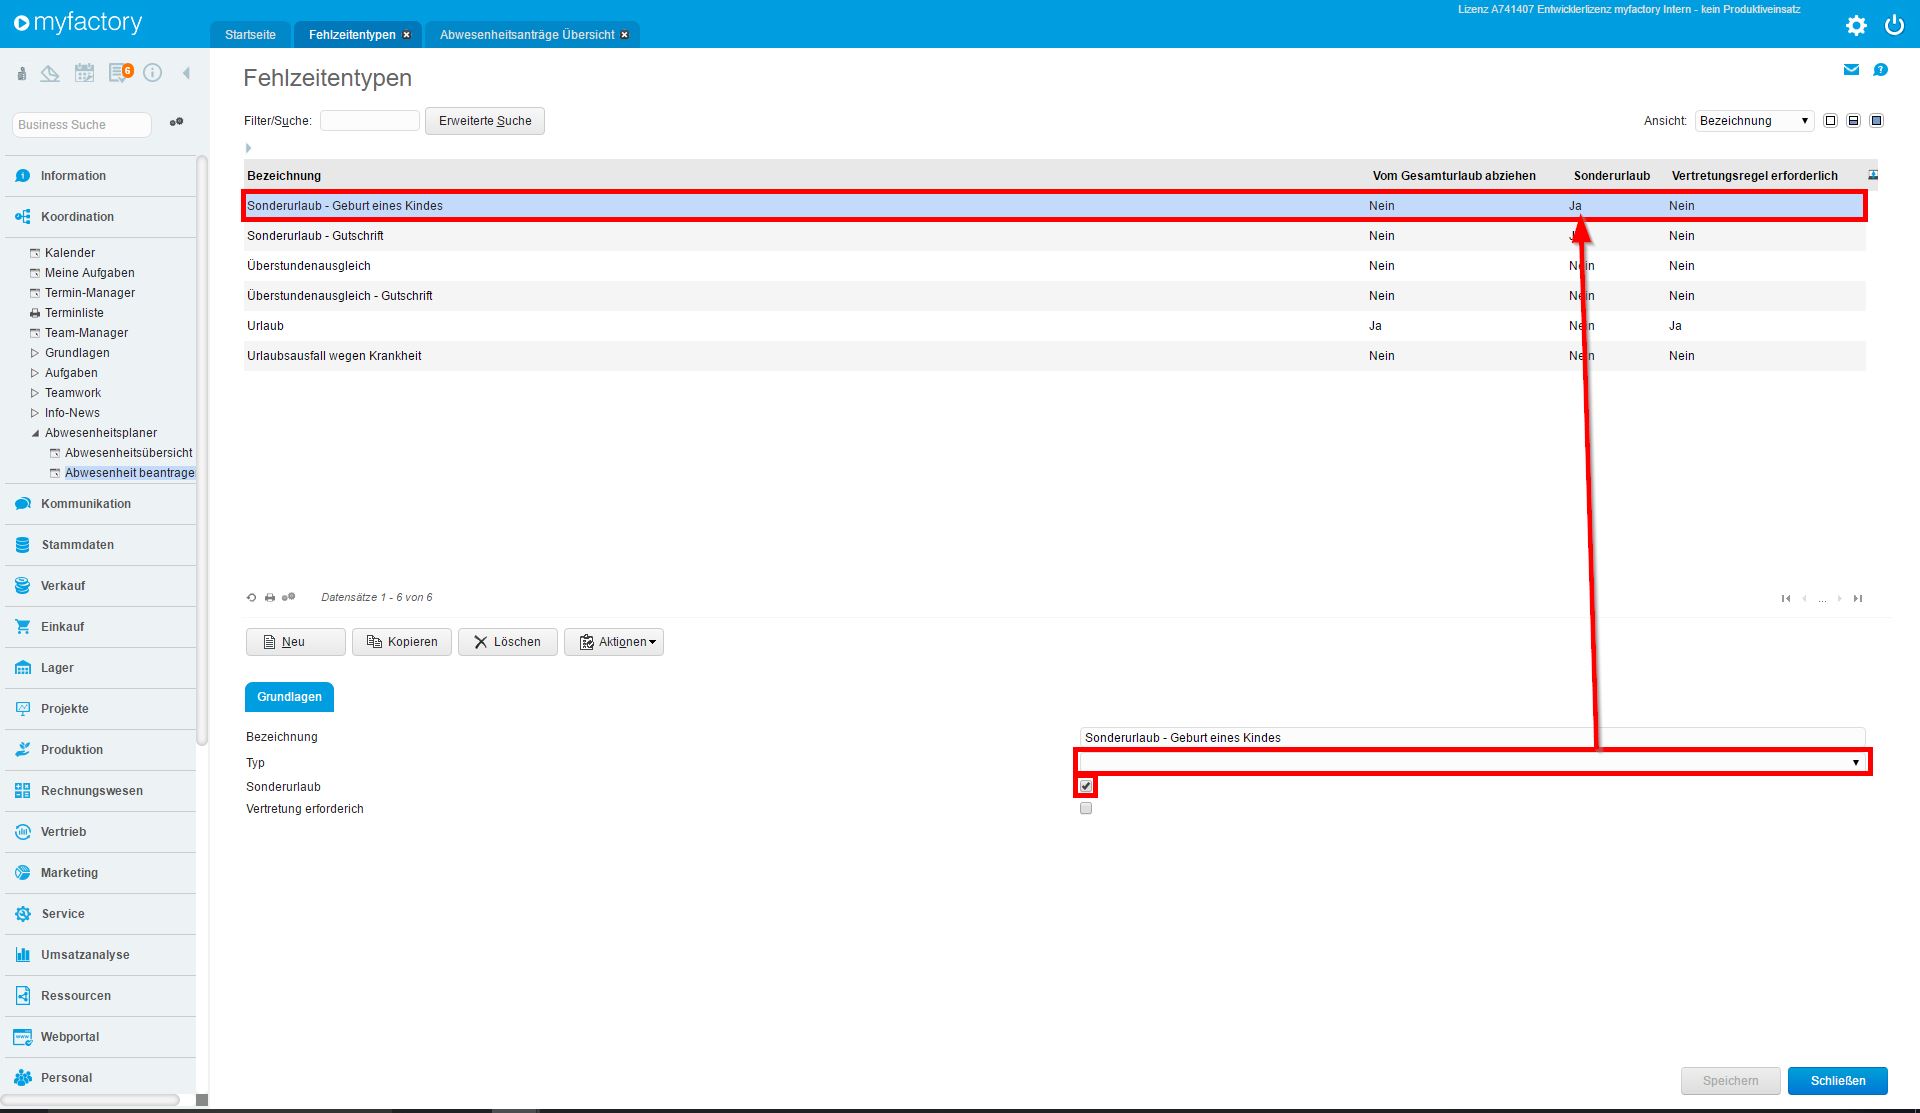1920x1113 pixels.
Task: Expand the Grundlagen tree node
Action: pos(35,353)
